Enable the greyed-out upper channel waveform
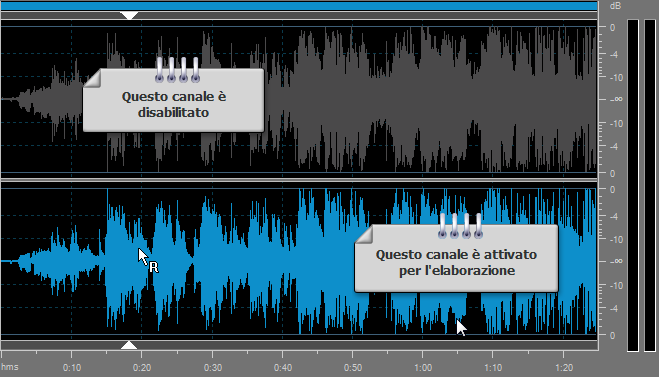Screen dimensions: 659x377 coord(299,99)
